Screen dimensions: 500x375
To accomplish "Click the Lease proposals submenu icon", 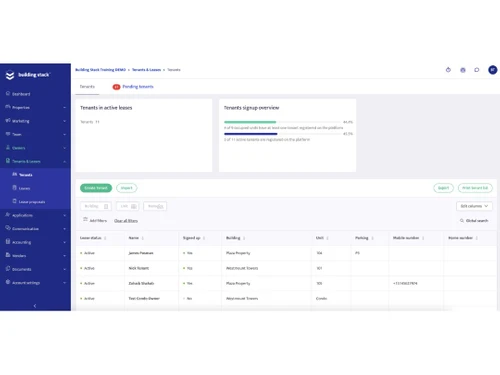I will click(x=14, y=201).
